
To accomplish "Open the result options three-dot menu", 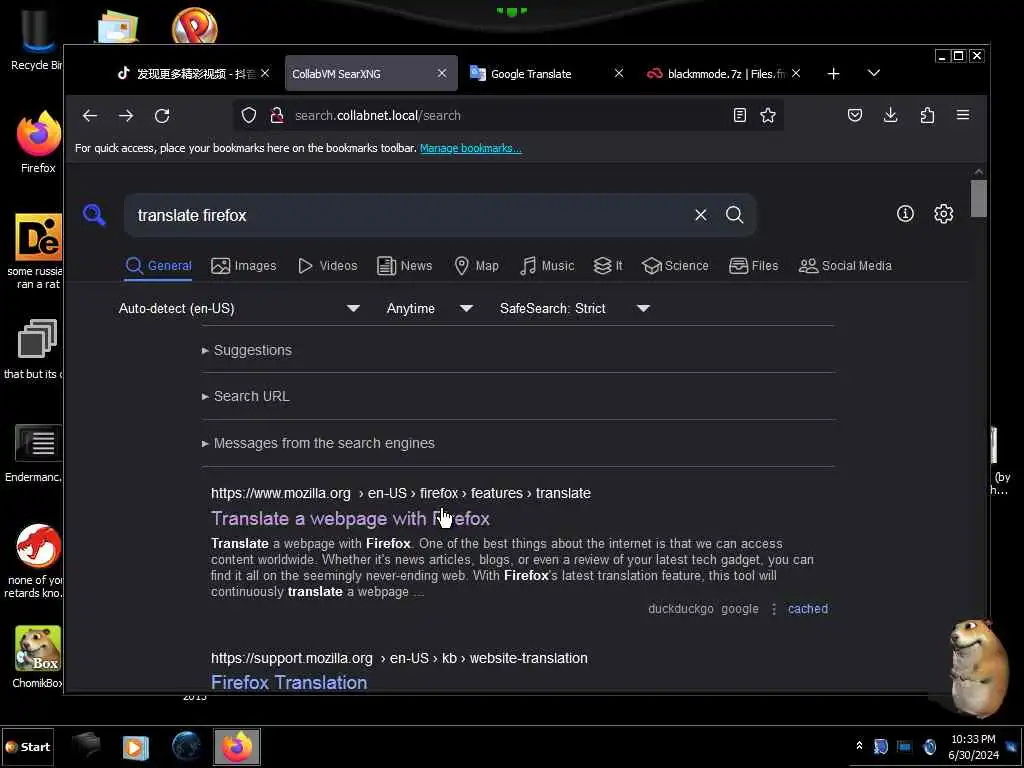I will 774,609.
